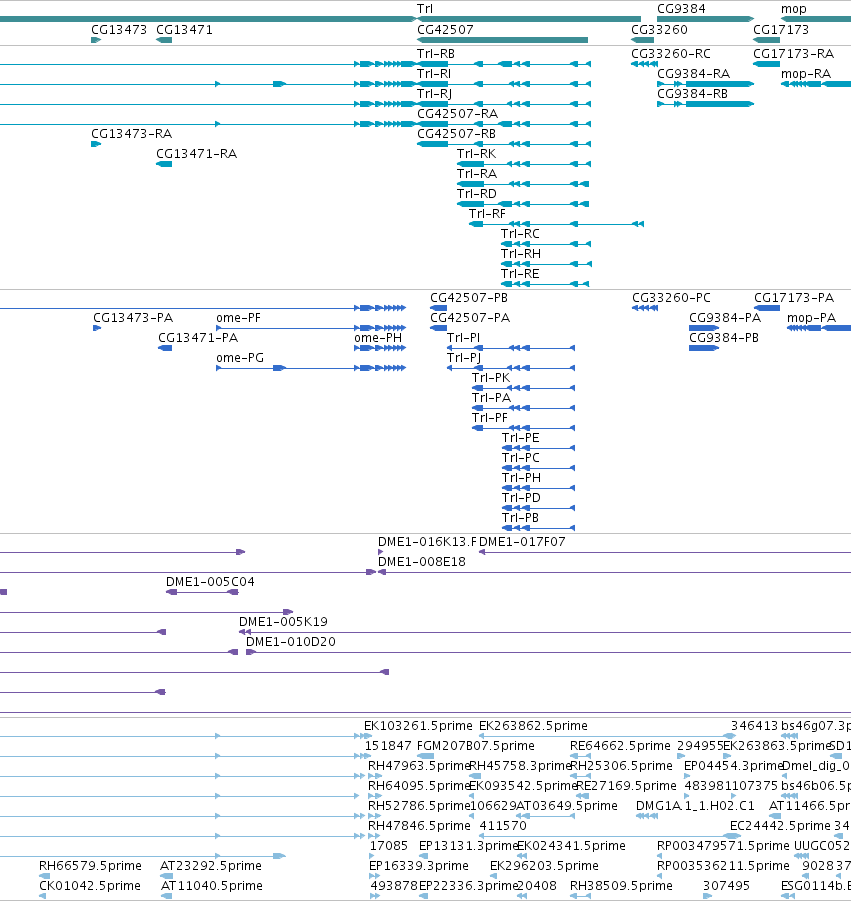Select the CG42507-PA protein label
Viewport: 851px width, 901px height.
(470, 318)
